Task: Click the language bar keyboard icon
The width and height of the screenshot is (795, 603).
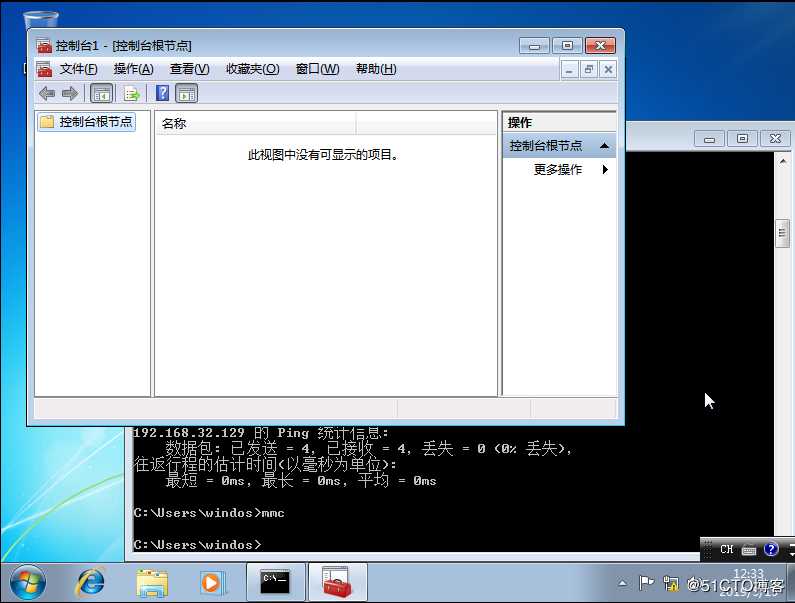Action: [749, 550]
